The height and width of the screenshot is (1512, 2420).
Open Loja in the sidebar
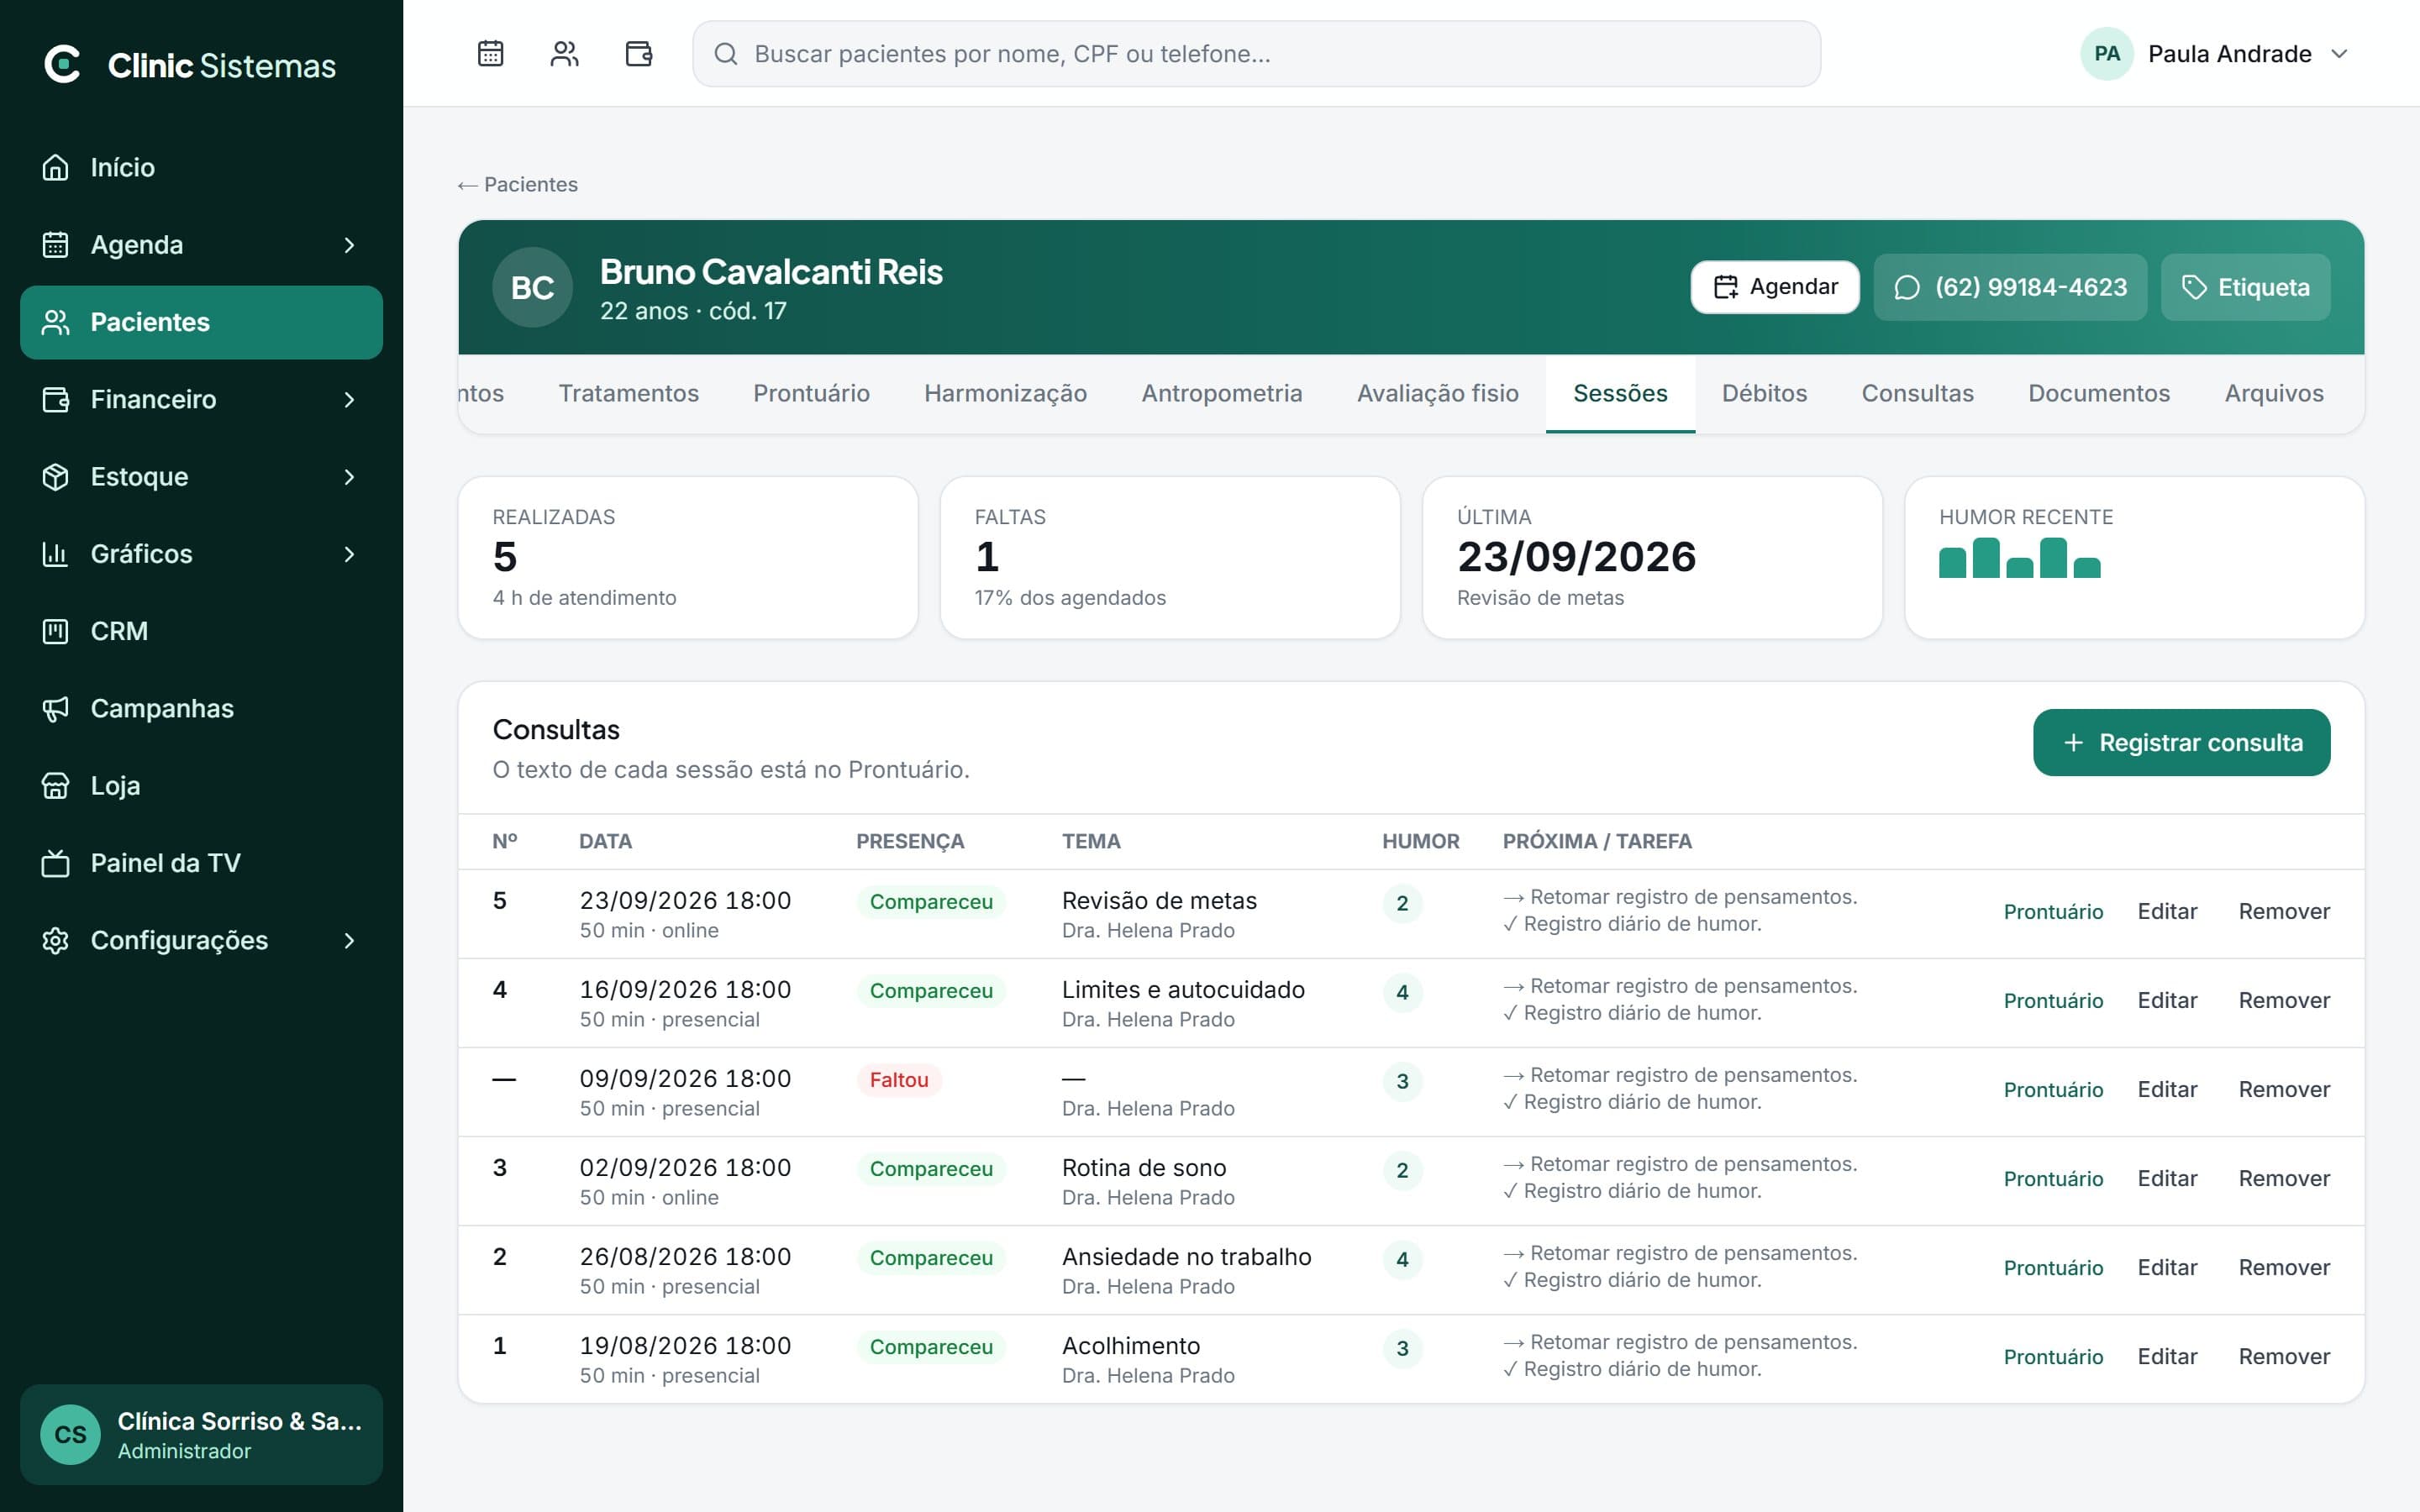coord(201,785)
